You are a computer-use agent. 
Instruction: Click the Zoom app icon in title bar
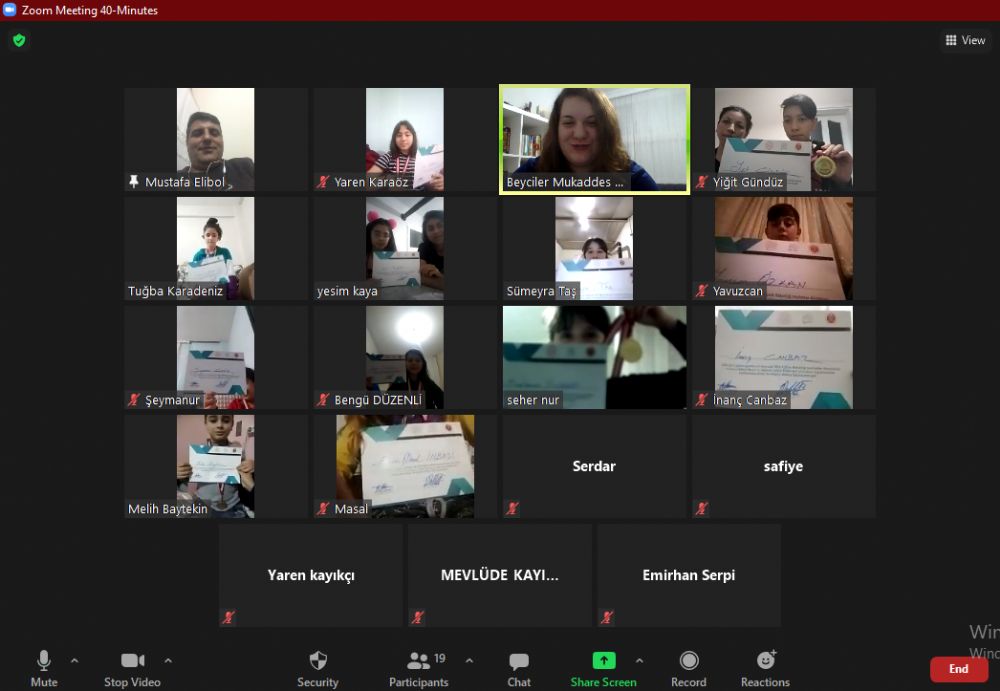pos(9,10)
